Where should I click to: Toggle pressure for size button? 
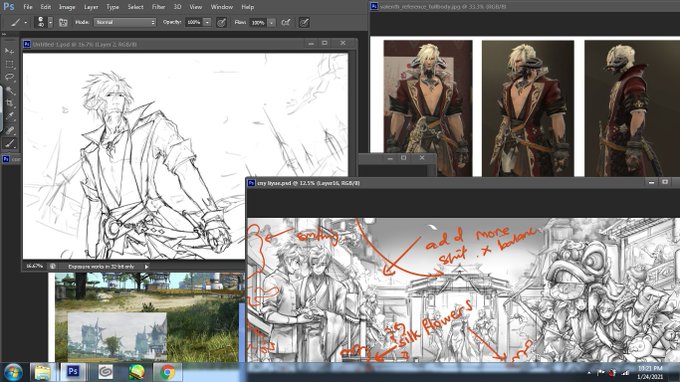304,23
